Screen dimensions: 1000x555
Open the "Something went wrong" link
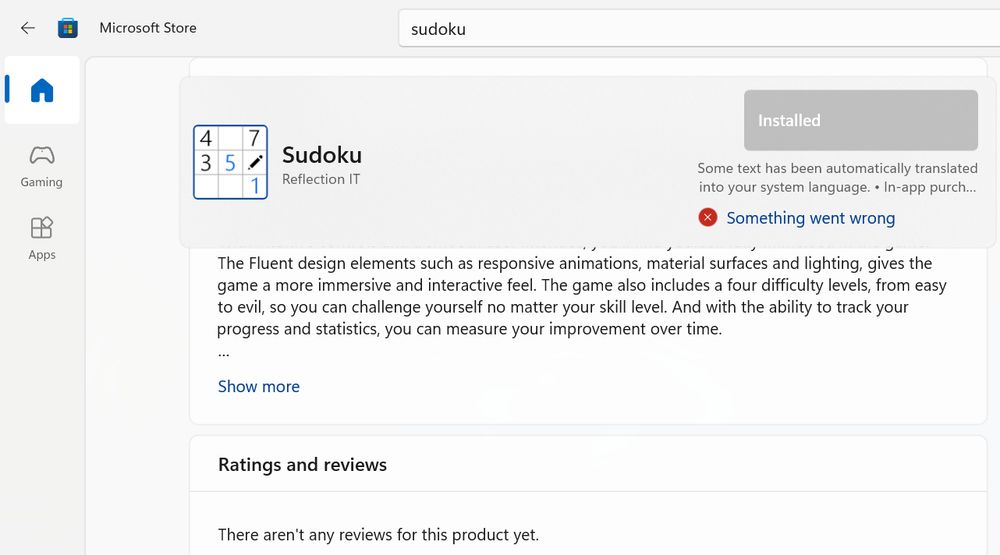click(810, 218)
